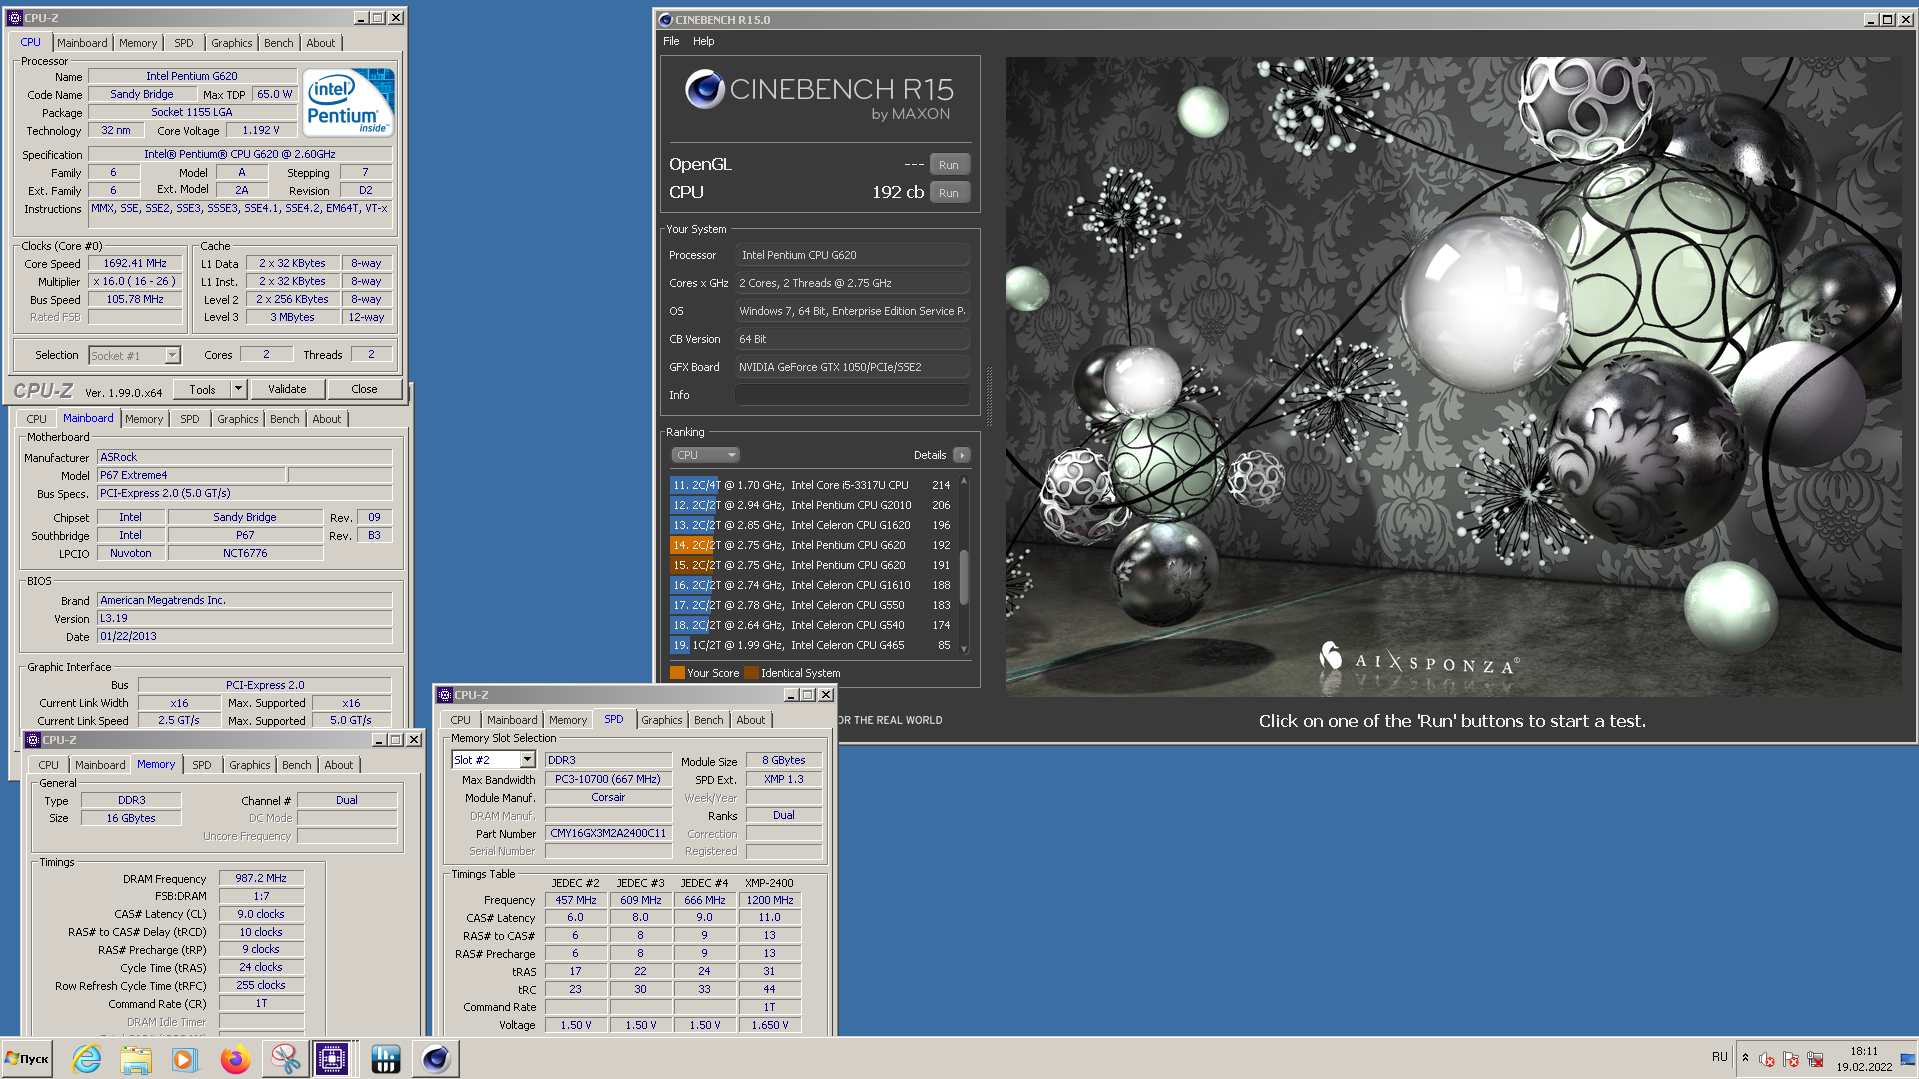The width and height of the screenshot is (1919, 1079).
Task: Click the ranking list scroll-down arrow
Action: pyautogui.click(x=964, y=649)
